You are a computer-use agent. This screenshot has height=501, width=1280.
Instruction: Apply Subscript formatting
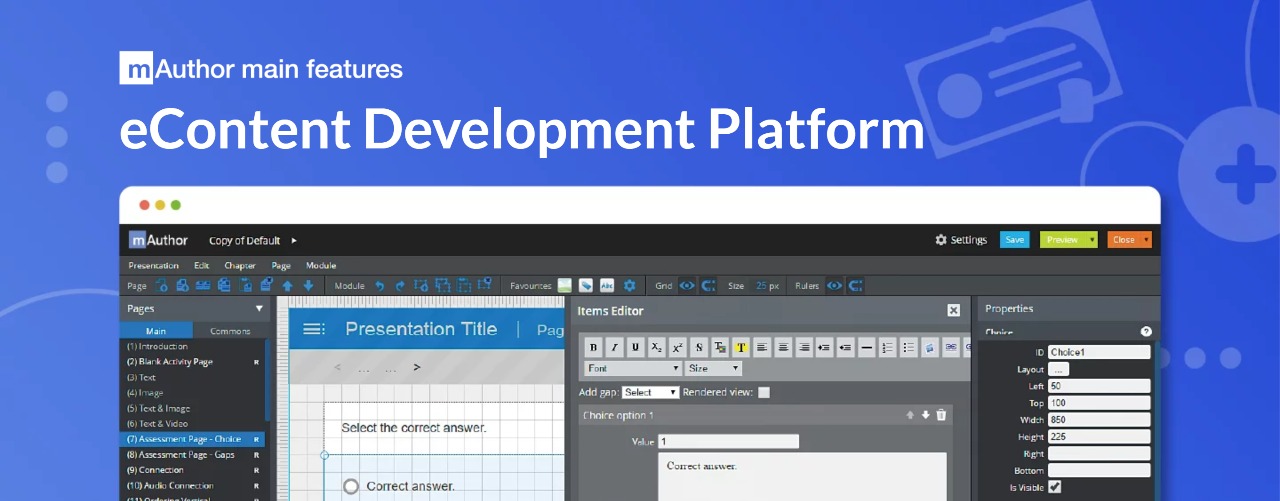click(x=657, y=347)
